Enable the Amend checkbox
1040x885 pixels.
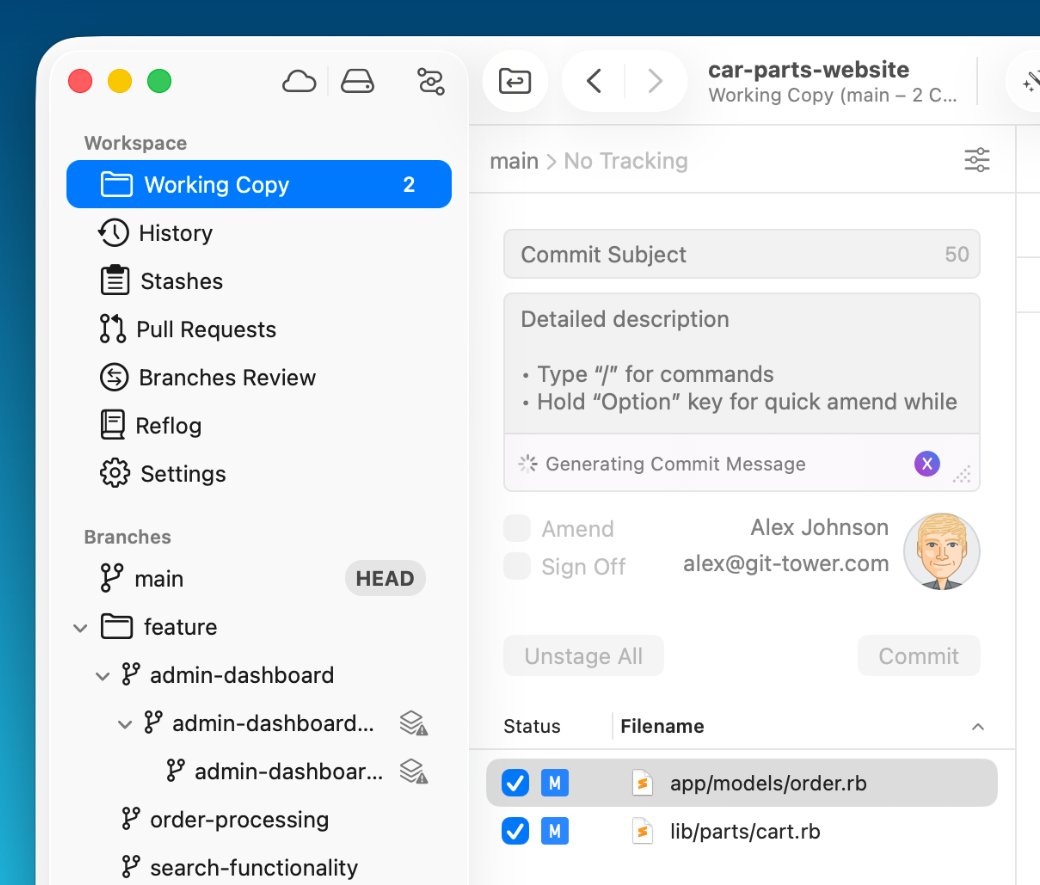517,529
